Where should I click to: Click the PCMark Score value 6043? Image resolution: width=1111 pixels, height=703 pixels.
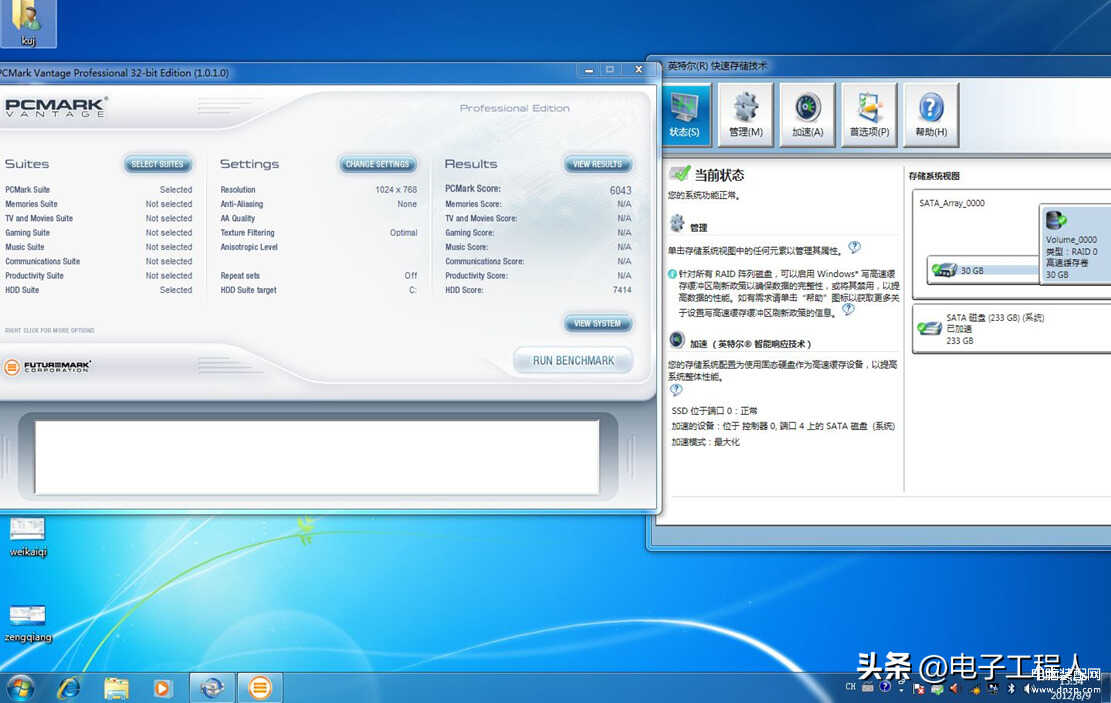click(620, 190)
